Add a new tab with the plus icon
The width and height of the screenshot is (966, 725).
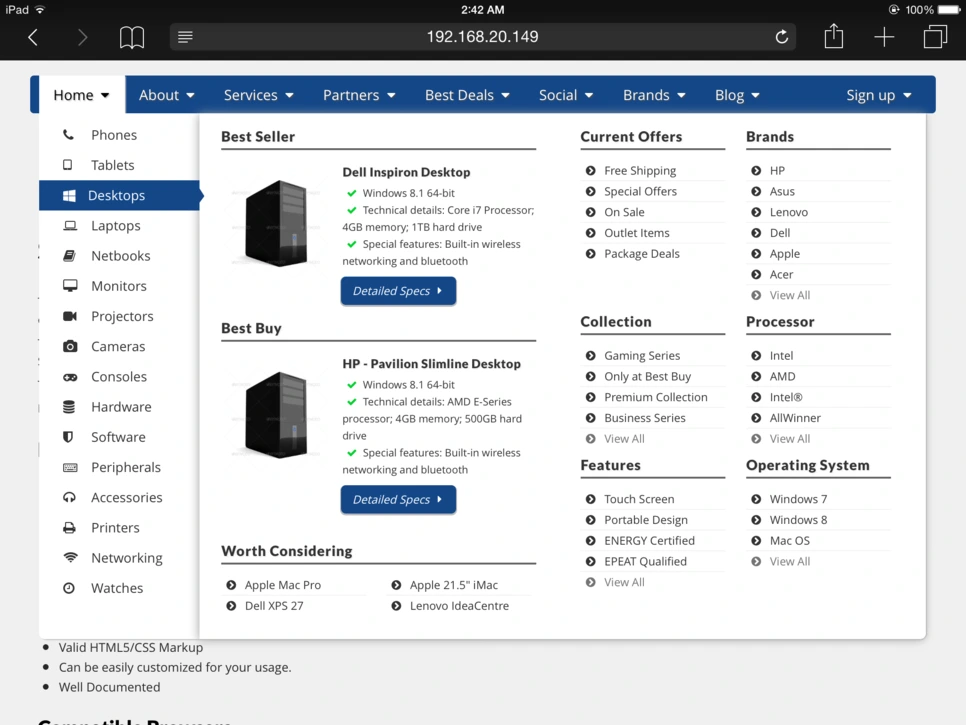click(884, 37)
